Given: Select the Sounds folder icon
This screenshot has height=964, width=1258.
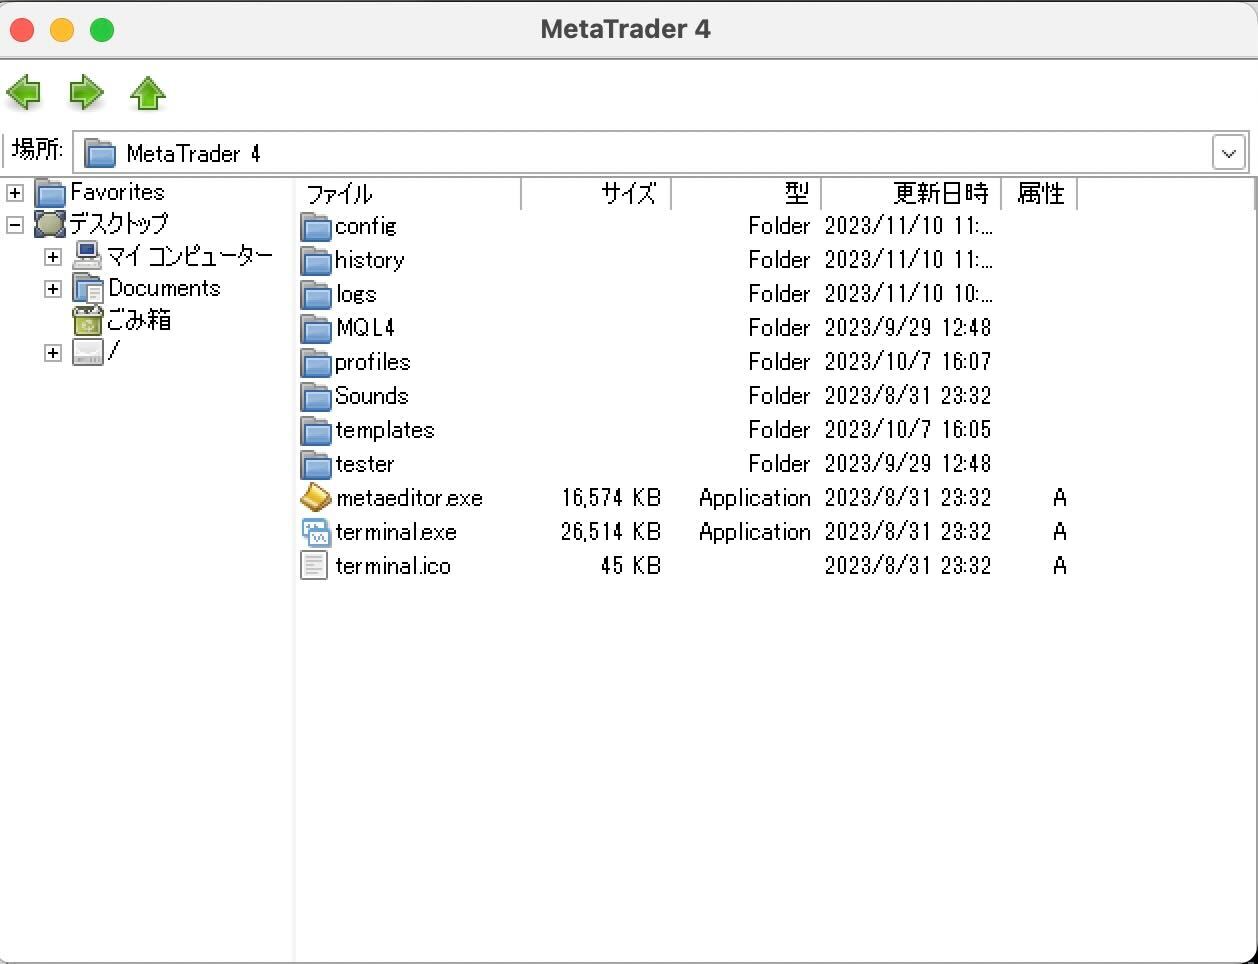Looking at the screenshot, I should click(316, 397).
